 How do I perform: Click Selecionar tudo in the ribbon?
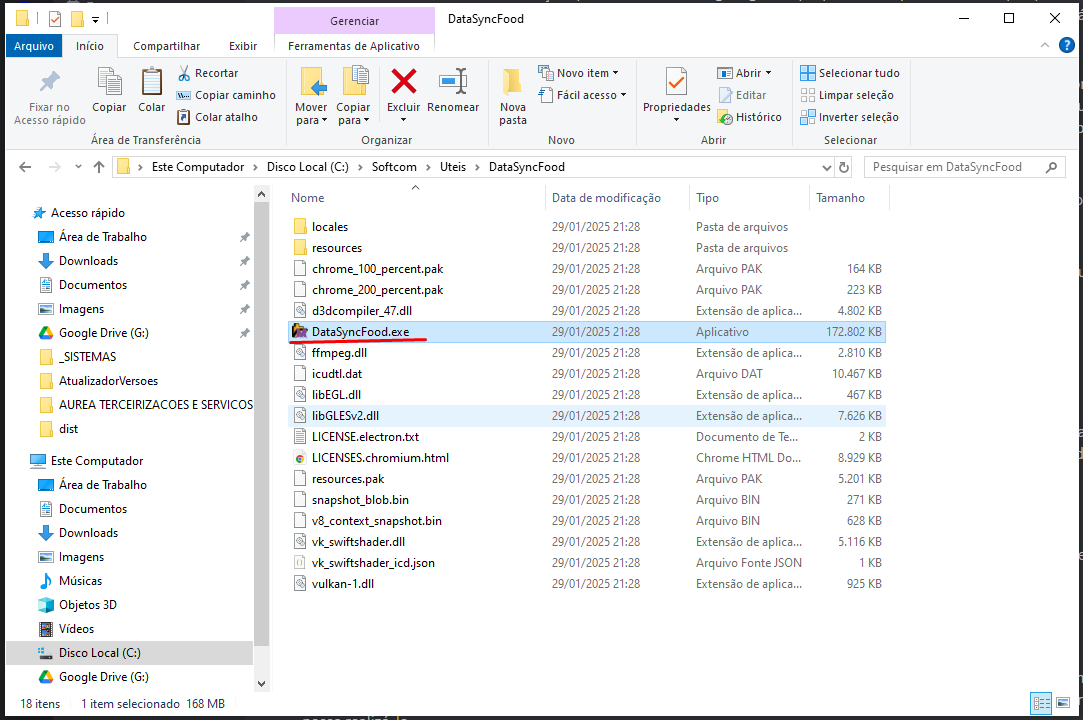pyautogui.click(x=849, y=73)
